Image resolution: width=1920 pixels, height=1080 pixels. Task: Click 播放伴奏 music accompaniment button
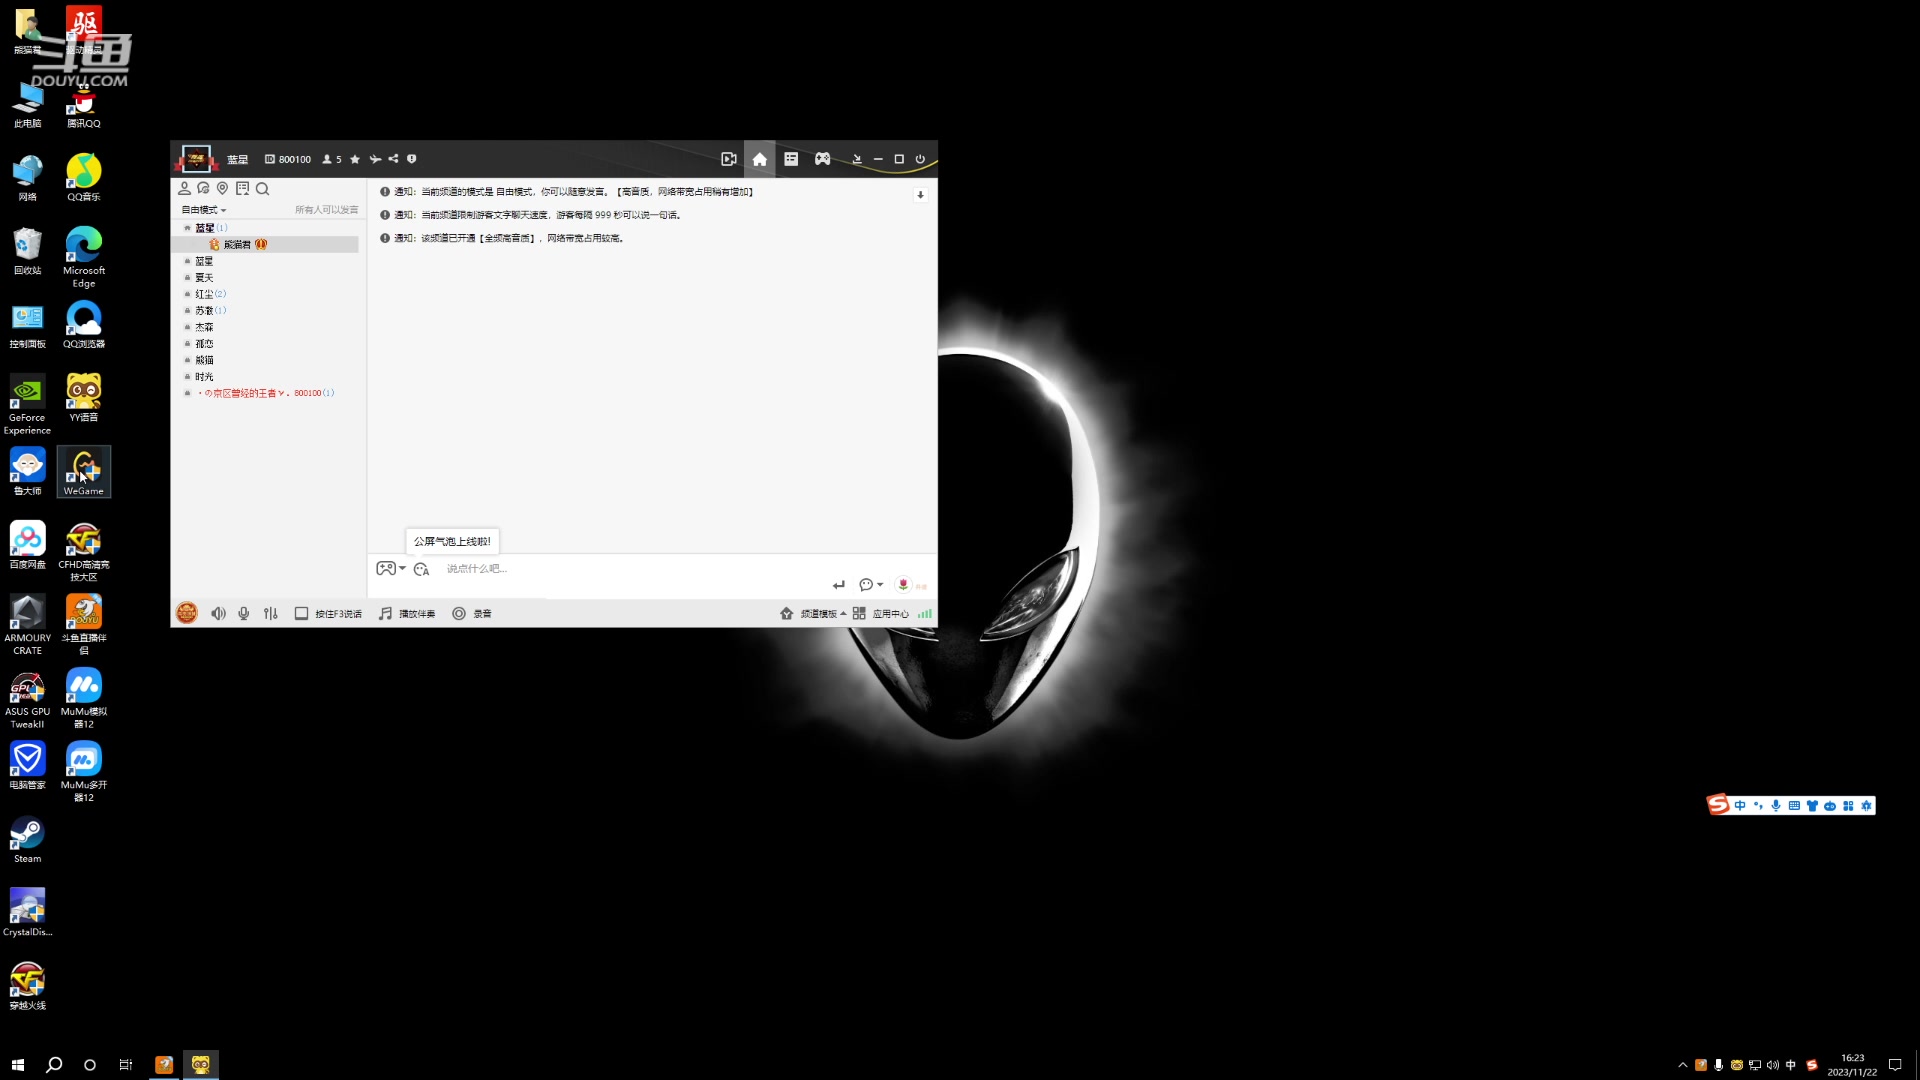407,613
